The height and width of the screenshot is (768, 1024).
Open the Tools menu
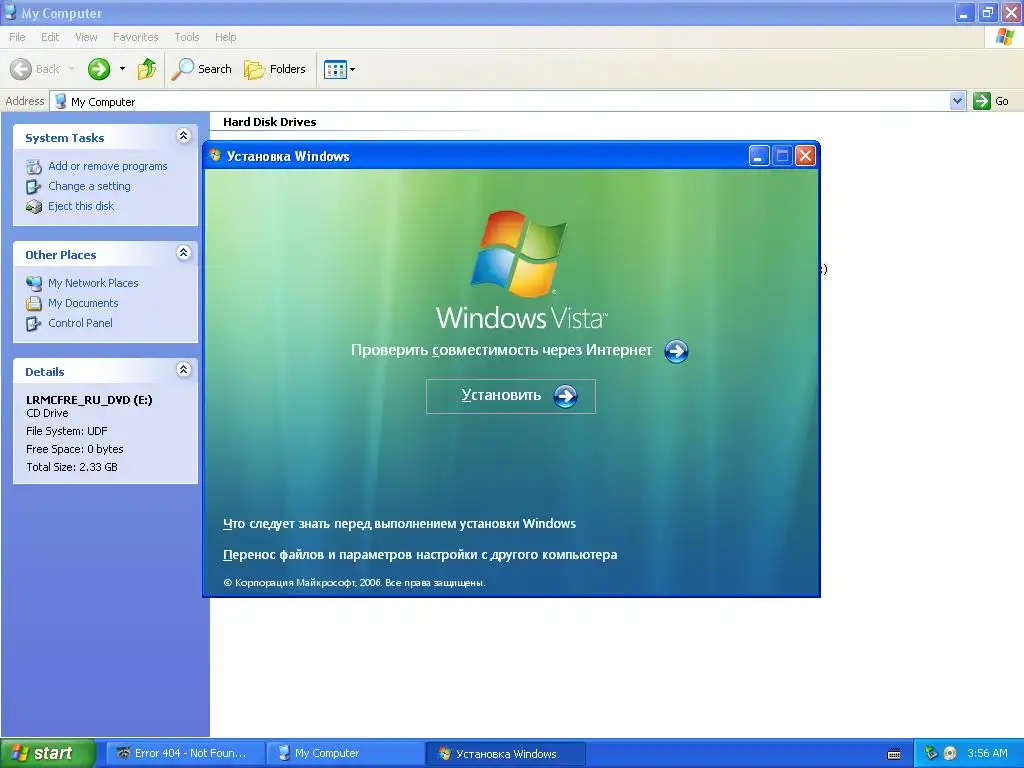click(186, 37)
